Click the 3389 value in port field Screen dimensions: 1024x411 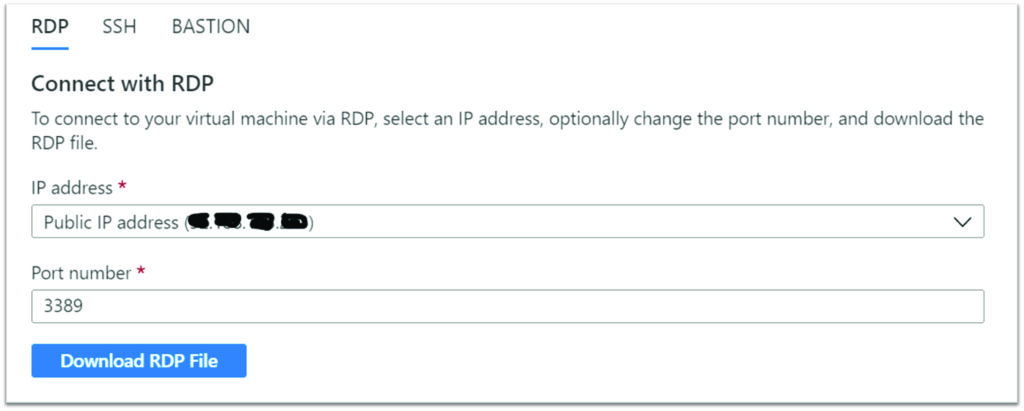click(63, 306)
